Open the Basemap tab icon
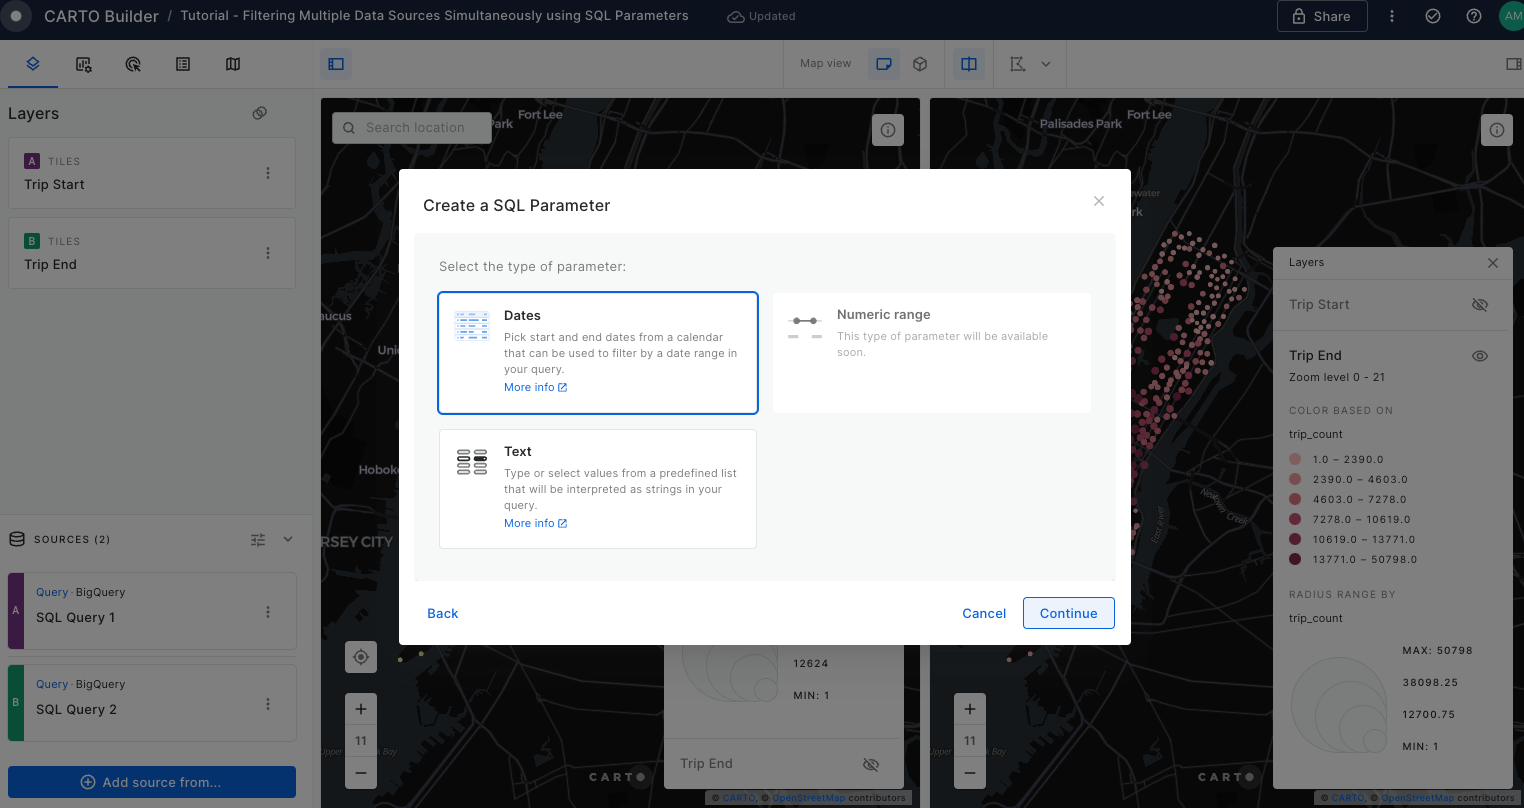 233,64
